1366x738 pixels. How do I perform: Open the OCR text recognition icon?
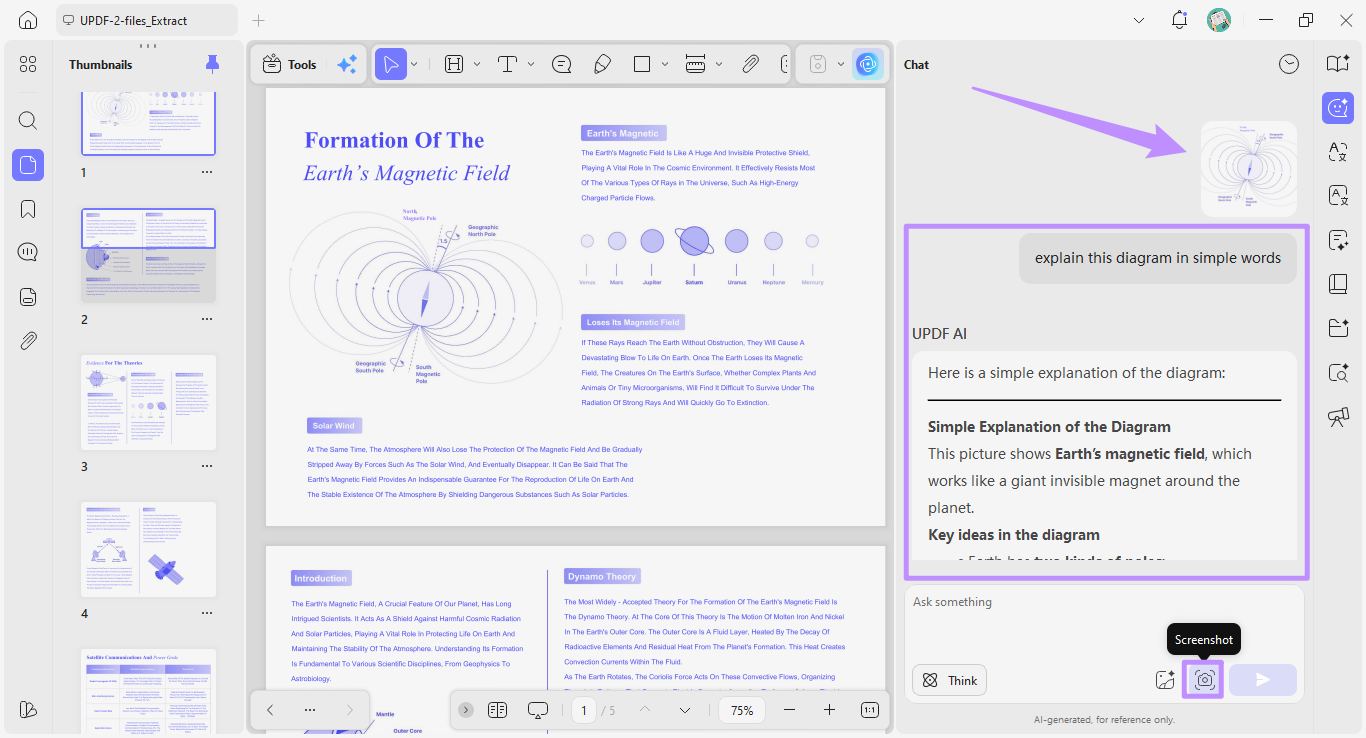(x=1338, y=196)
